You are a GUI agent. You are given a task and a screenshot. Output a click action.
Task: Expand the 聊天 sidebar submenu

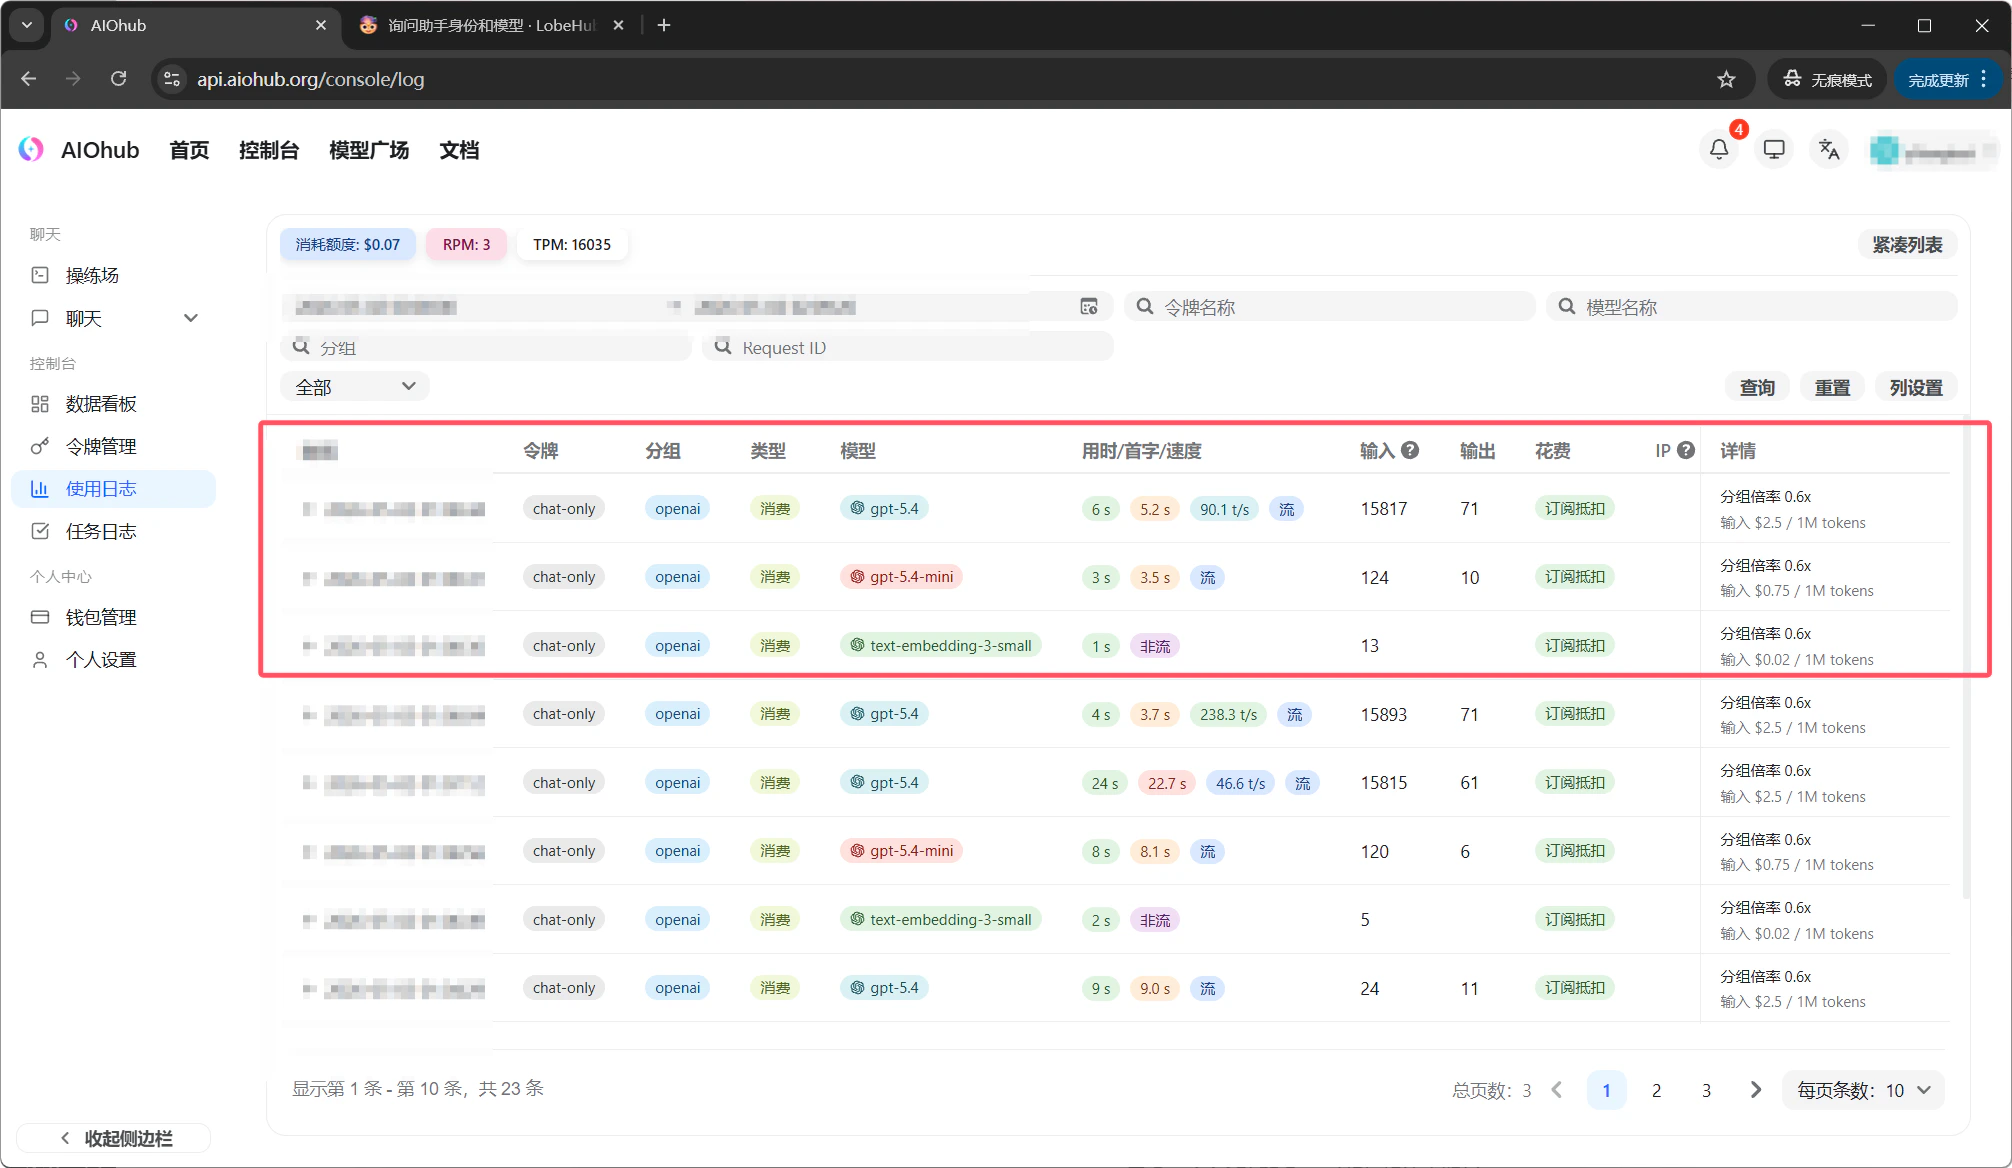tap(191, 318)
